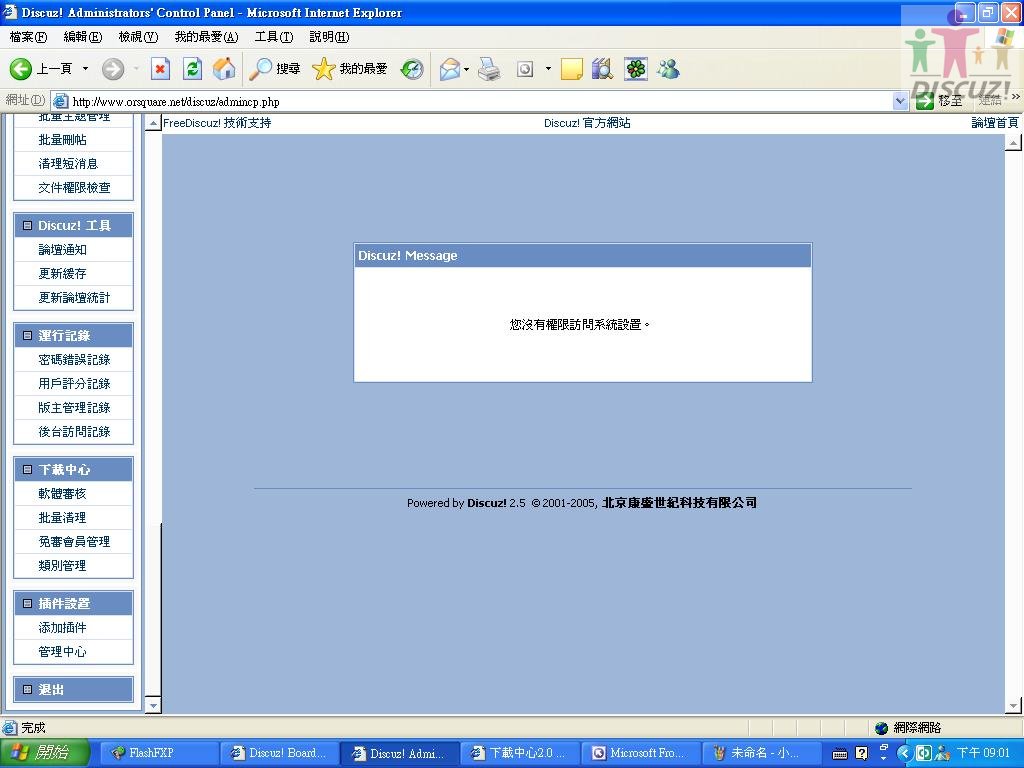Collapse the Discuz! 工具 section
The image size is (1024, 768).
tap(27, 225)
